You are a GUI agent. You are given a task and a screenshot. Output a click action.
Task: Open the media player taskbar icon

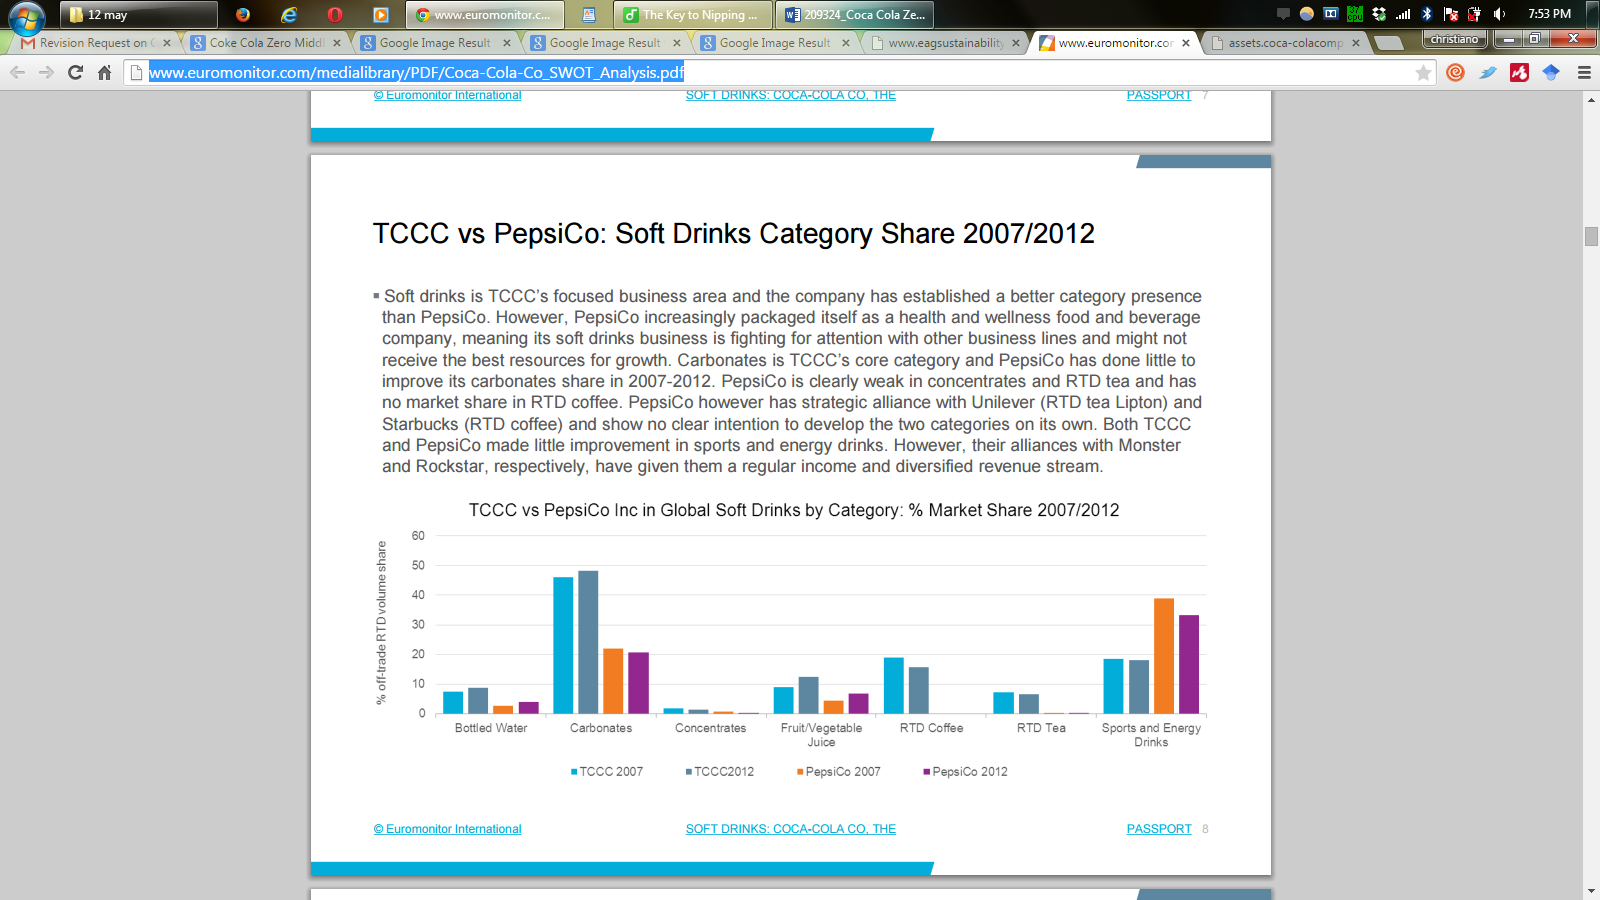pyautogui.click(x=381, y=14)
